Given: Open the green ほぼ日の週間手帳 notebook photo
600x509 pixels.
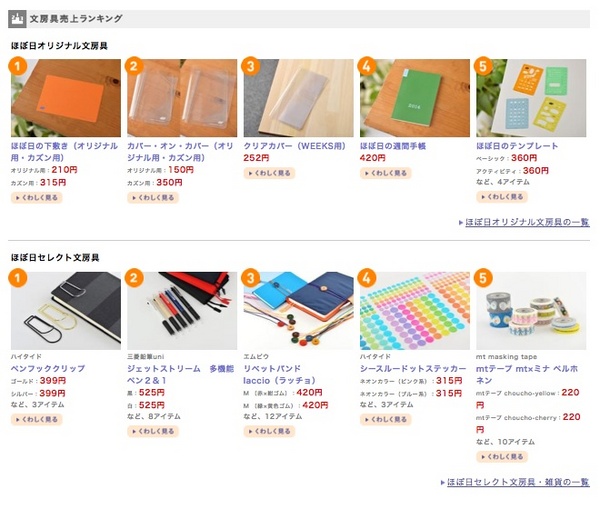Looking at the screenshot, I should tap(415, 98).
